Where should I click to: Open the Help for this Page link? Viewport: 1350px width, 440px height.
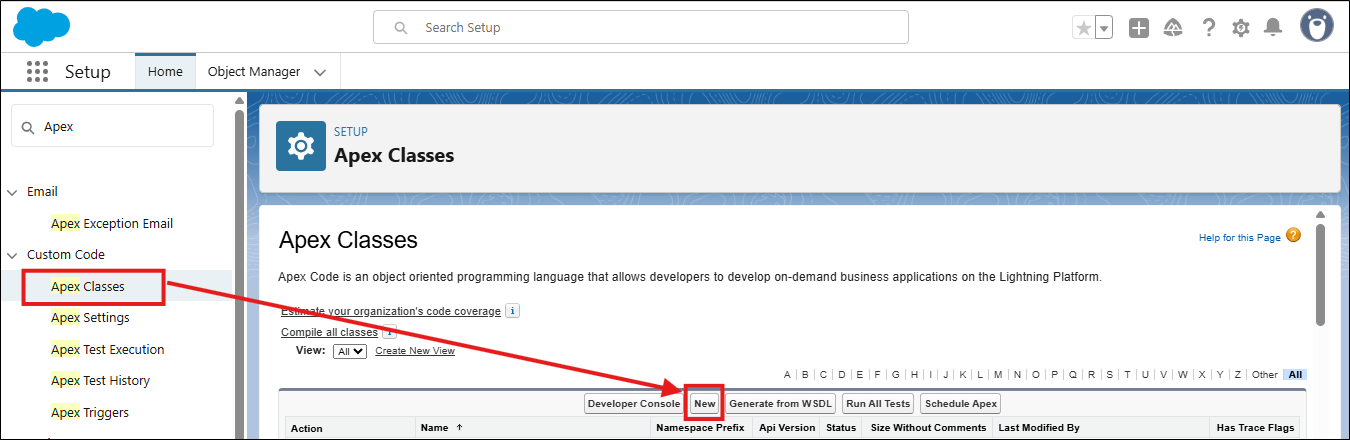pyautogui.click(x=1239, y=237)
